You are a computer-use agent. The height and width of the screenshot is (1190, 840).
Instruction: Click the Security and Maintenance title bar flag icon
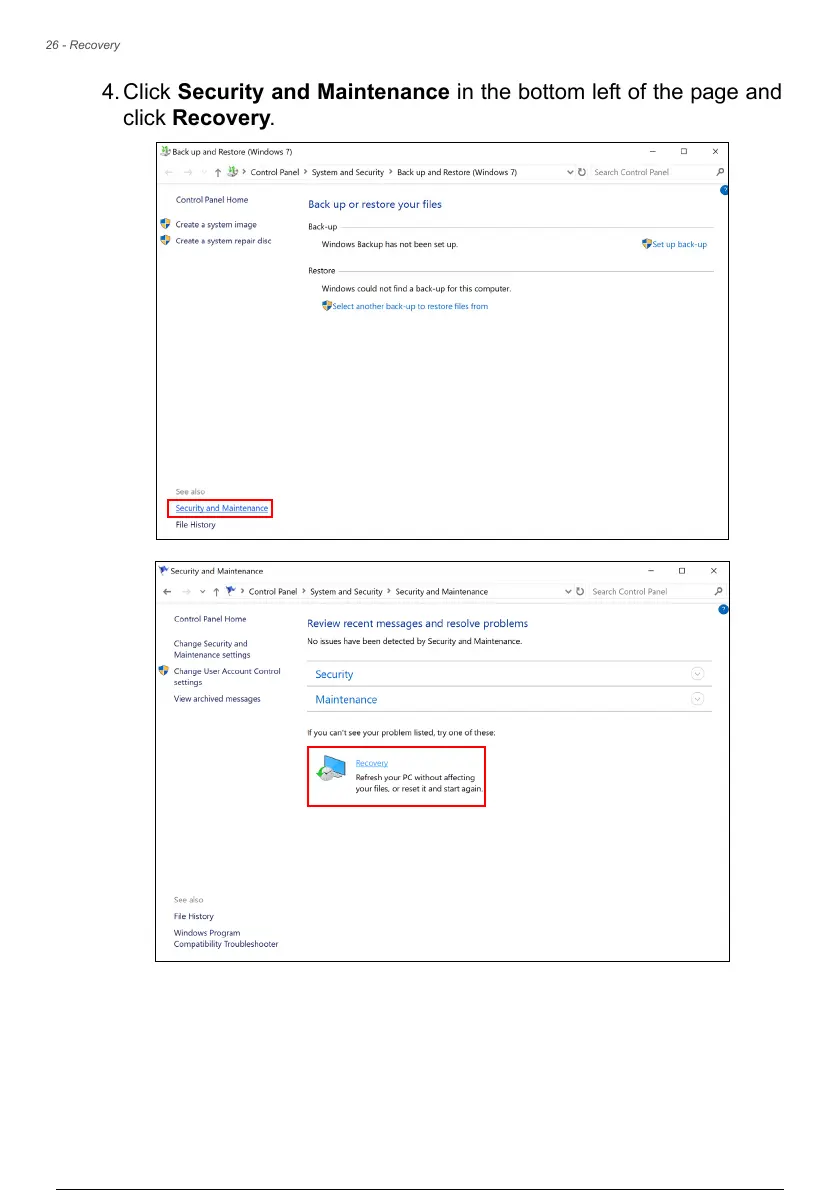(x=163, y=571)
